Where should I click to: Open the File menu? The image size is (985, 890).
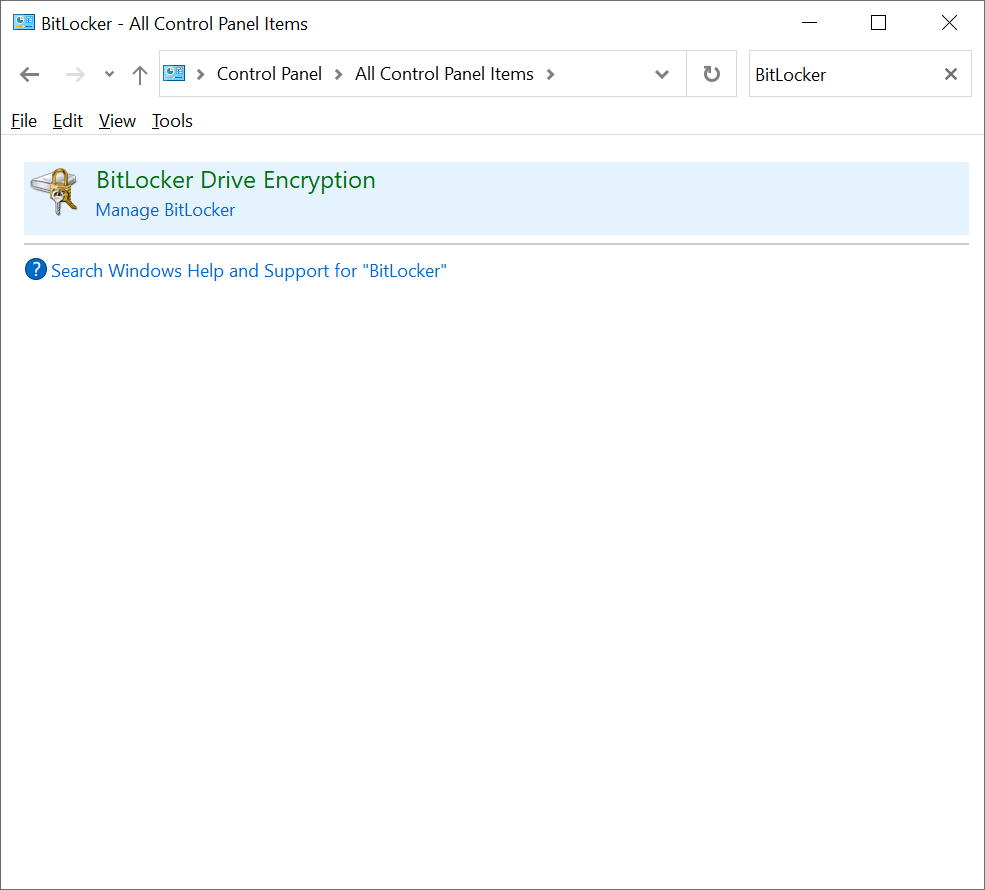coord(24,121)
